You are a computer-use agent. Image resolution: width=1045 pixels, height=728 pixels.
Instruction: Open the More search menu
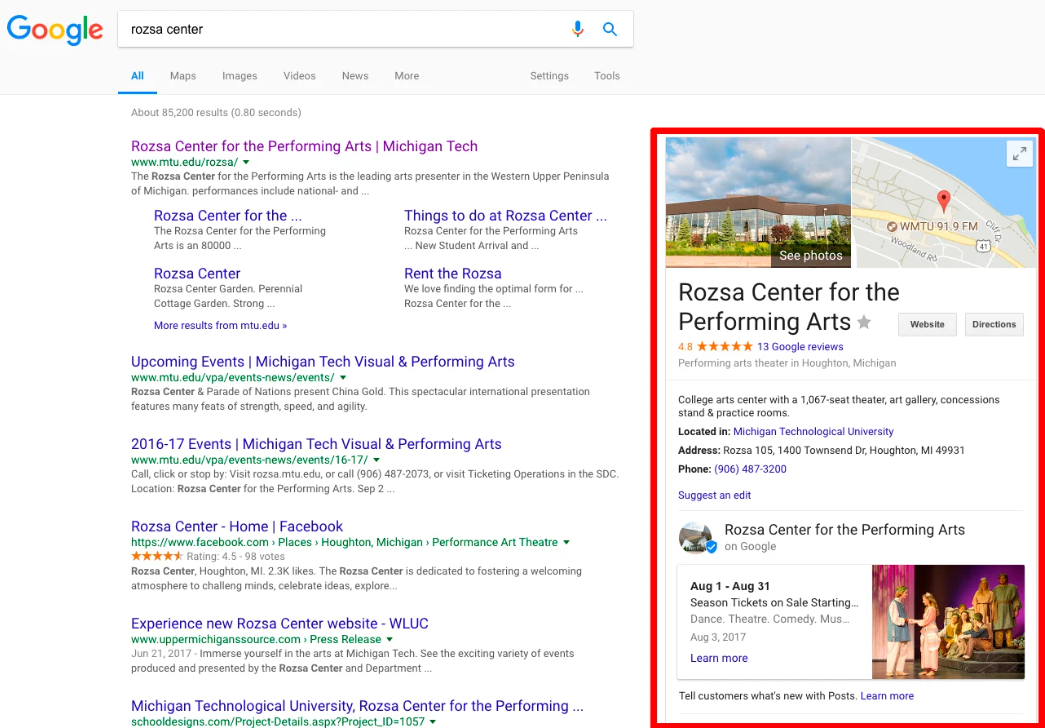pyautogui.click(x=406, y=76)
